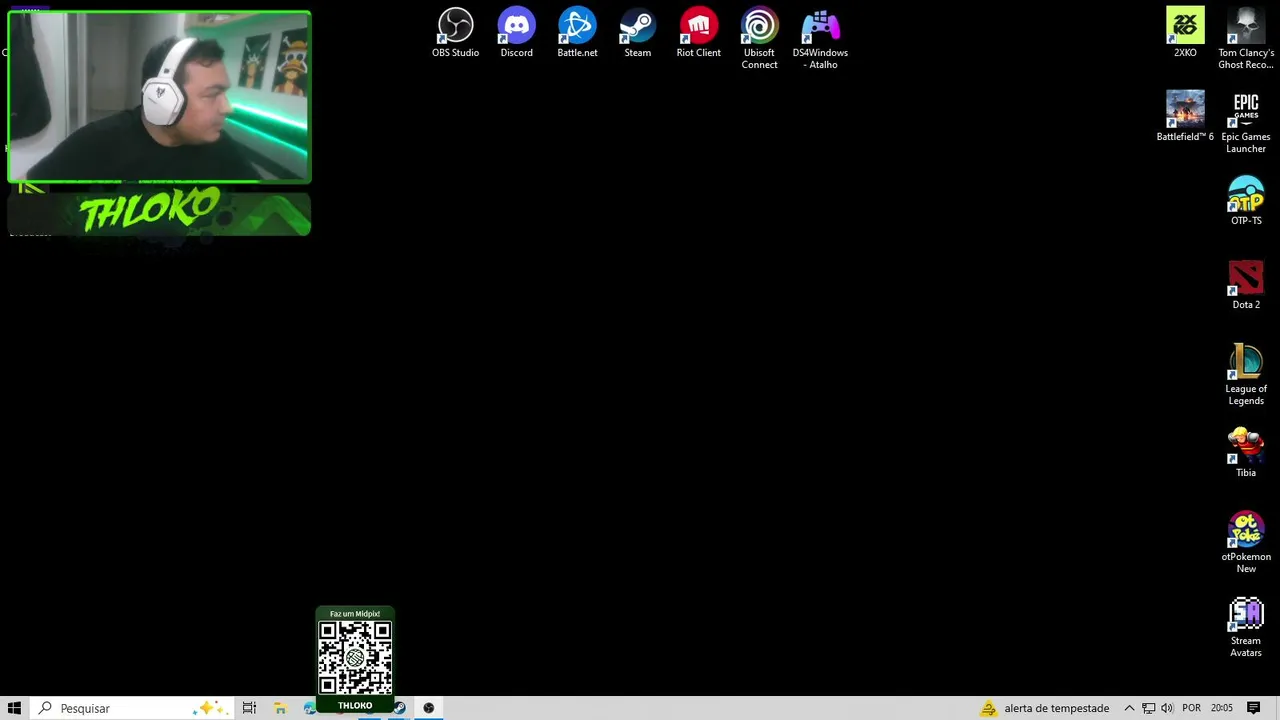Show hidden system tray icons
Image resolution: width=1280 pixels, height=720 pixels.
coord(1129,708)
